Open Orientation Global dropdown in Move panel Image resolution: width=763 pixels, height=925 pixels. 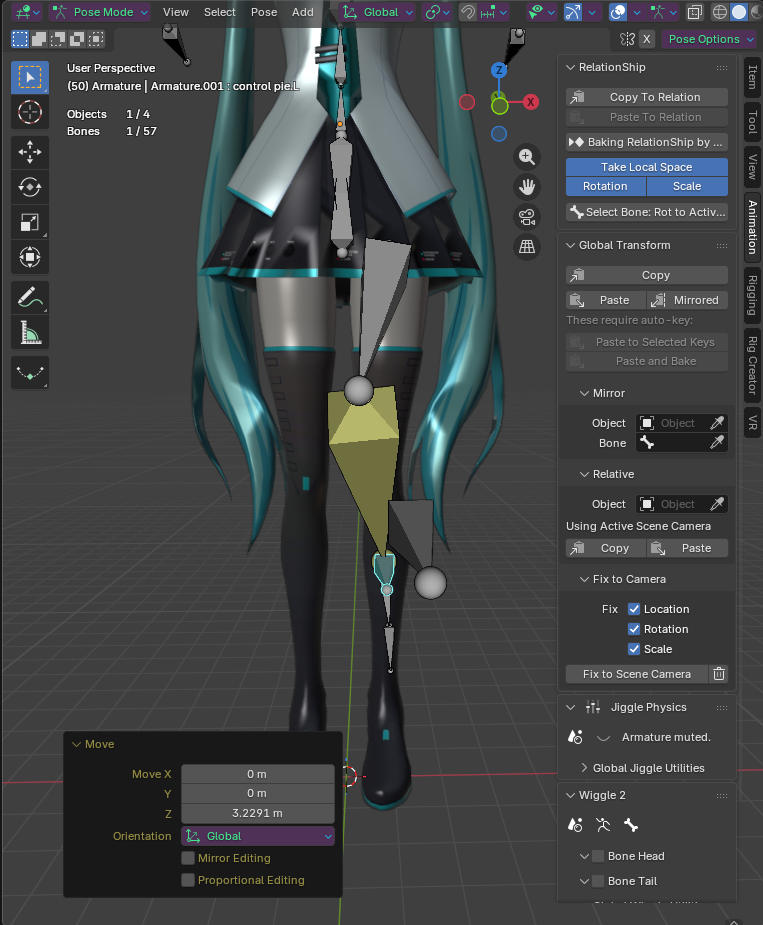[x=258, y=836]
